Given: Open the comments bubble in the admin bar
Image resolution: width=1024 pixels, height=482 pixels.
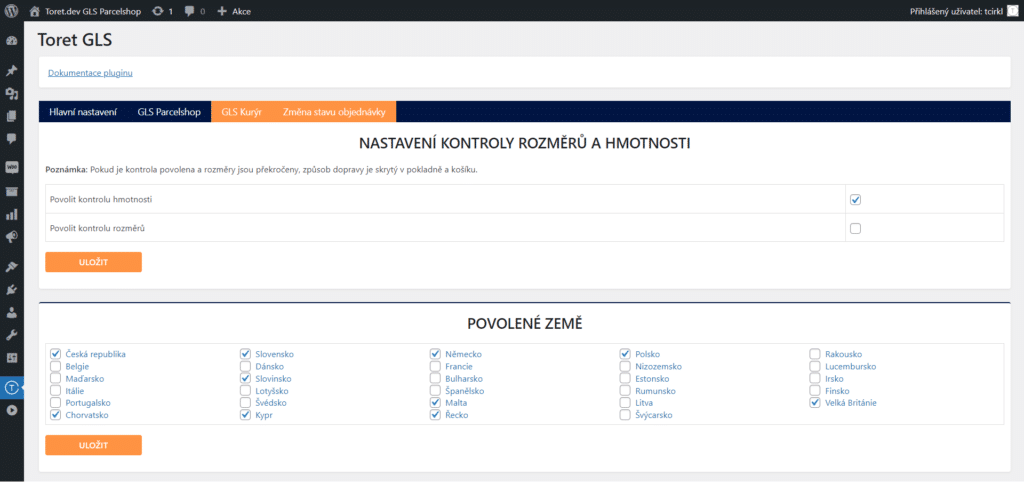Looking at the screenshot, I should (190, 11).
